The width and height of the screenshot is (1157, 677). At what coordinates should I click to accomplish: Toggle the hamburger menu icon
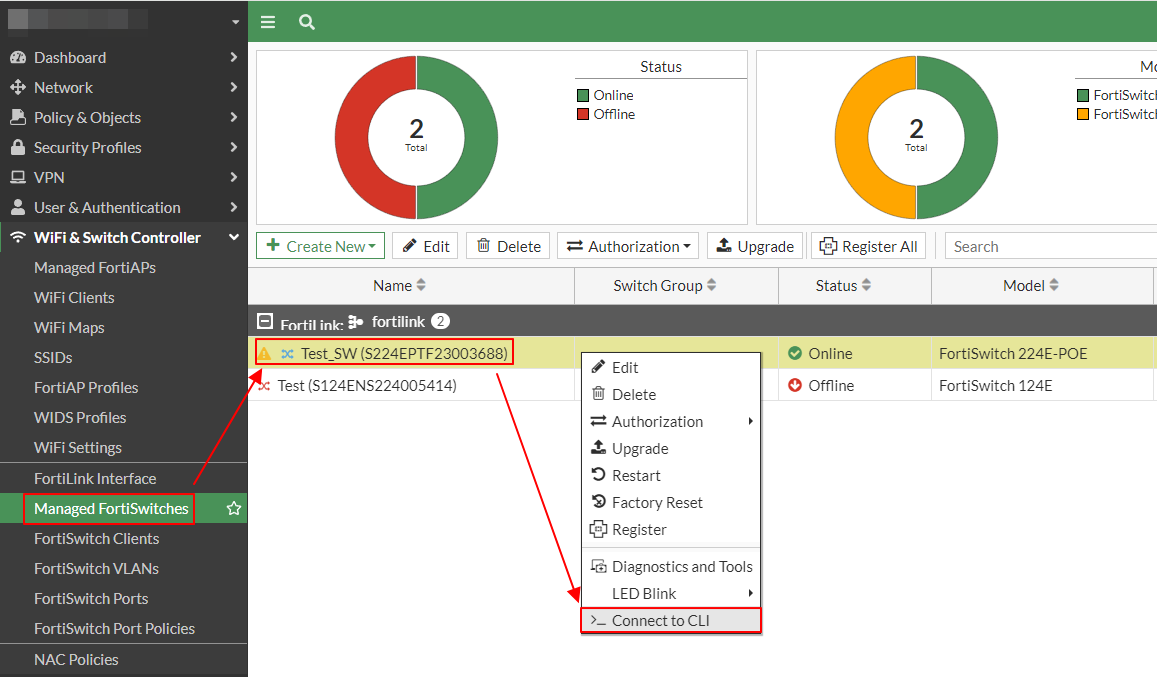(268, 22)
